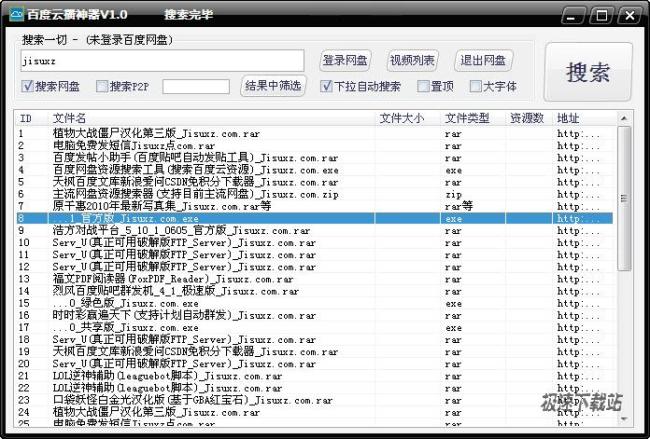Viewport: 650px width, 439px height.
Task: Maximize the 百度云播神器 window
Action: [x=601, y=16]
